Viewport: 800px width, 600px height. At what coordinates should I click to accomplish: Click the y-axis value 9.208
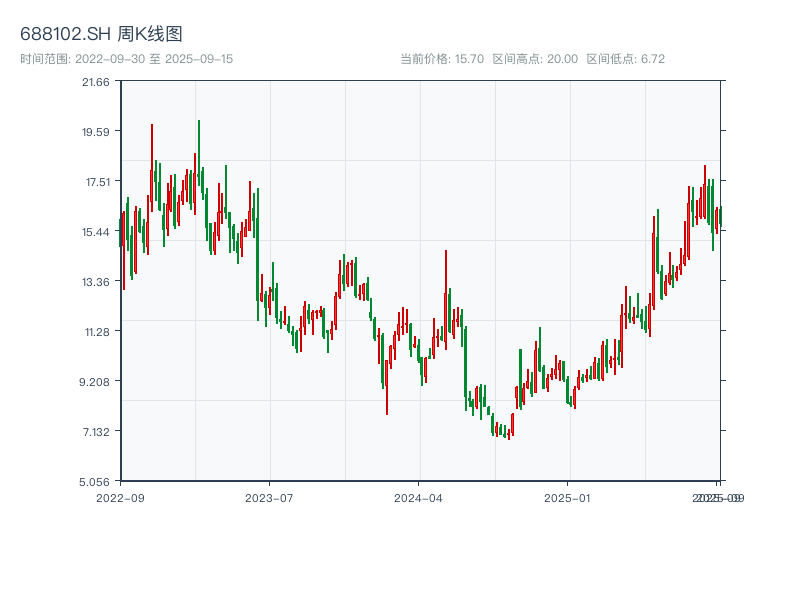pyautogui.click(x=94, y=382)
